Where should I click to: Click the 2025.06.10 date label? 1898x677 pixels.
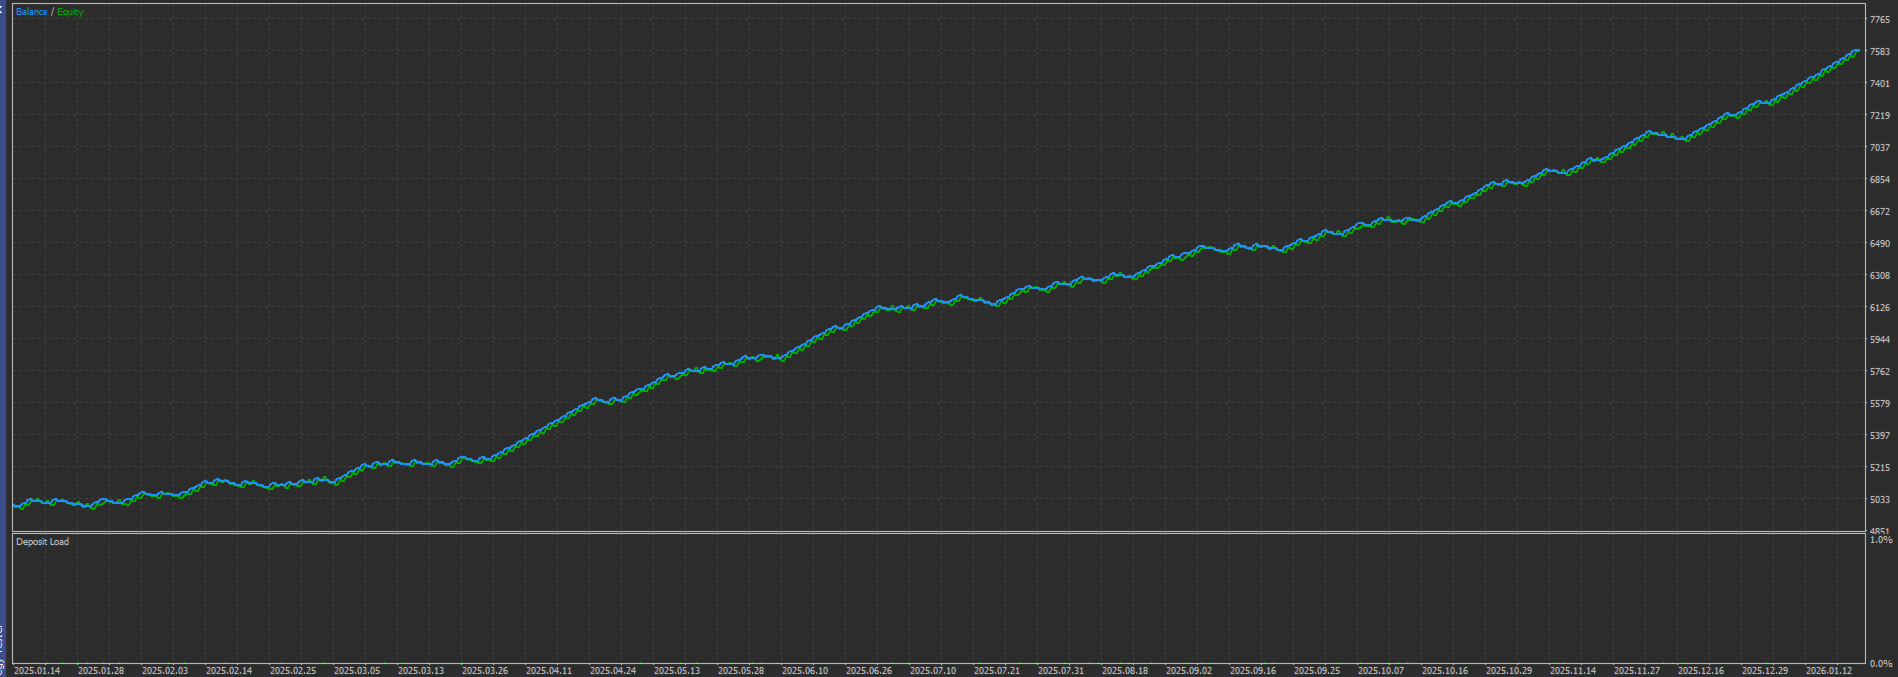[x=805, y=671]
